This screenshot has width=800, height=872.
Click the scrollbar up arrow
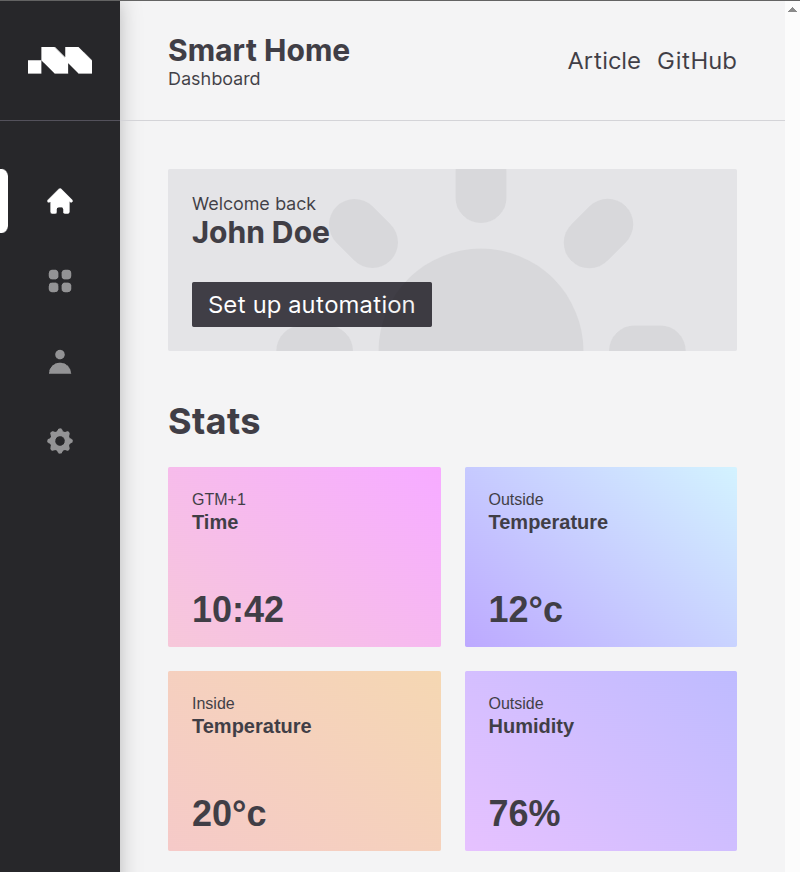click(x=792, y=9)
